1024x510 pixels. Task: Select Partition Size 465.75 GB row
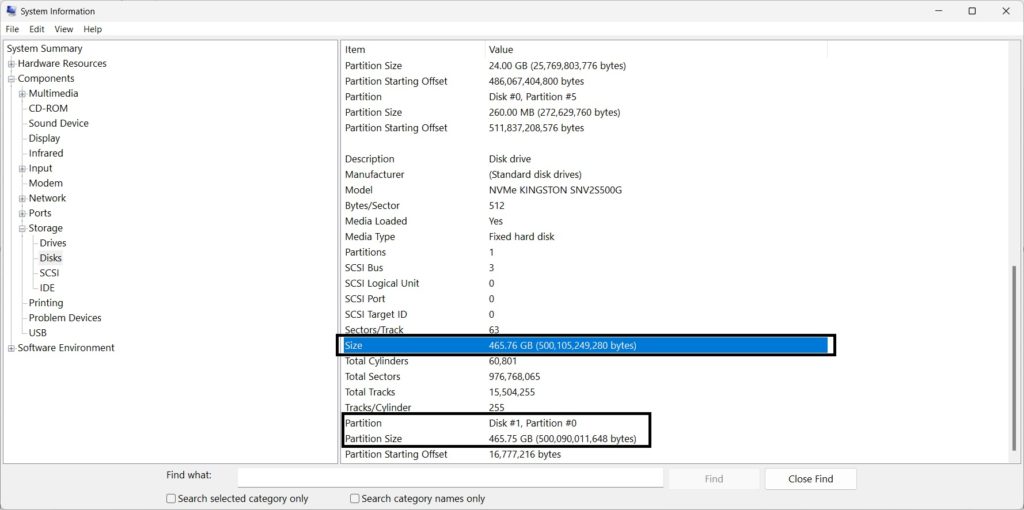pyautogui.click(x=586, y=439)
